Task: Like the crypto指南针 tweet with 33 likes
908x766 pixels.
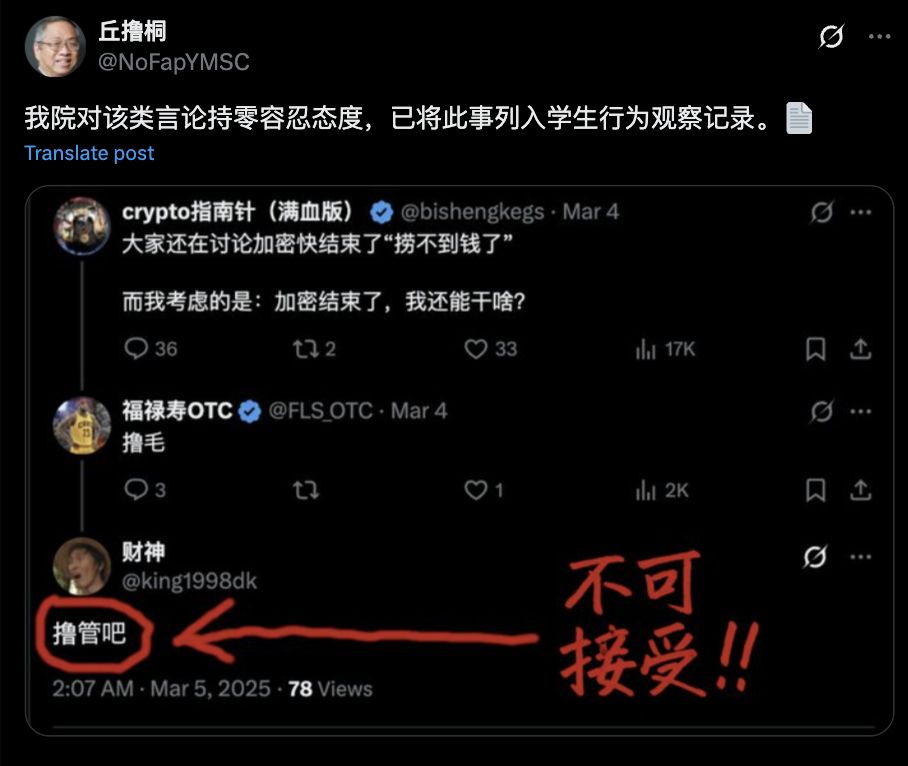Action: point(490,349)
